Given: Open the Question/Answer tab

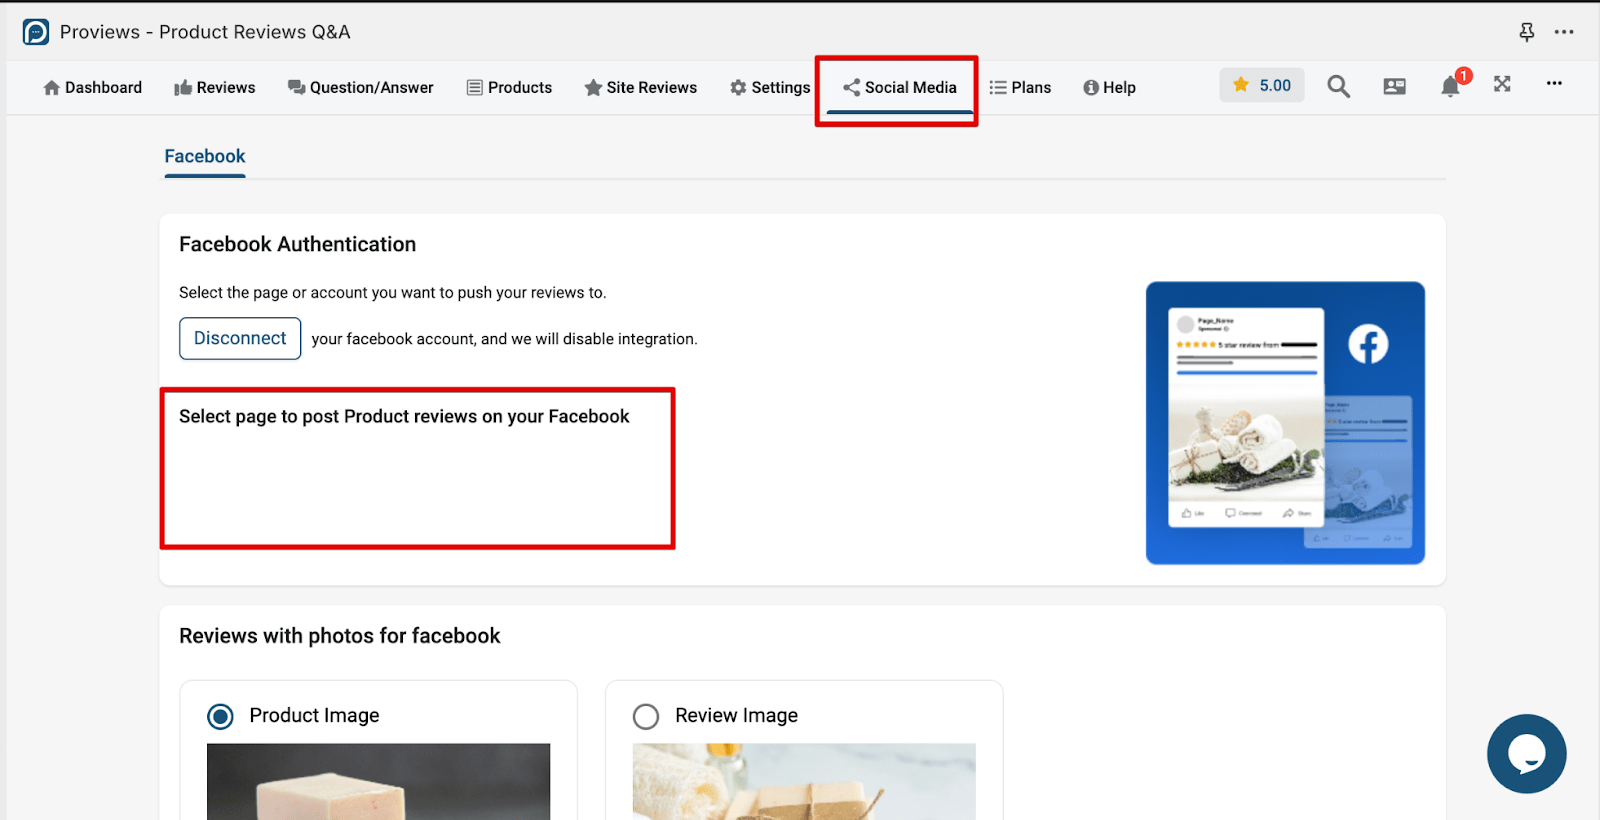Looking at the screenshot, I should point(361,87).
